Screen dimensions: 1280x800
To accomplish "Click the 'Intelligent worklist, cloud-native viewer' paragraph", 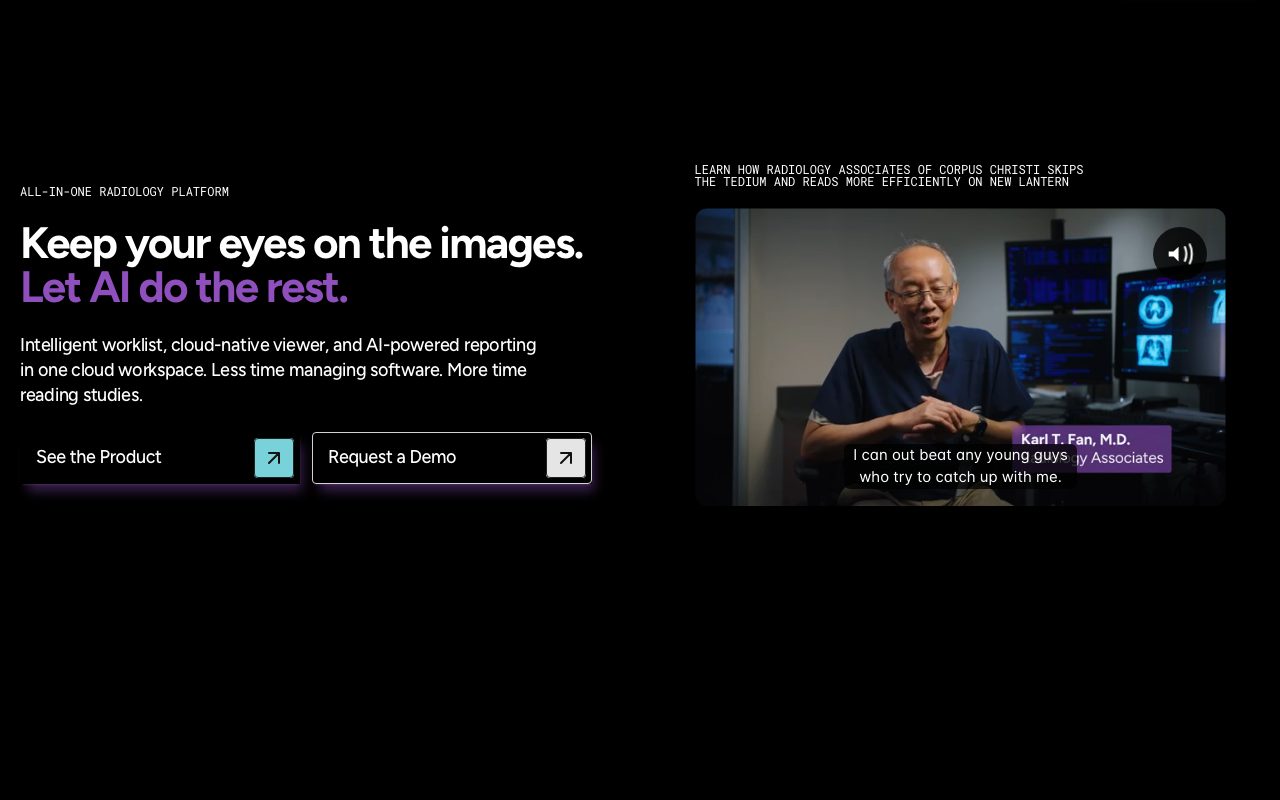I will [x=279, y=370].
